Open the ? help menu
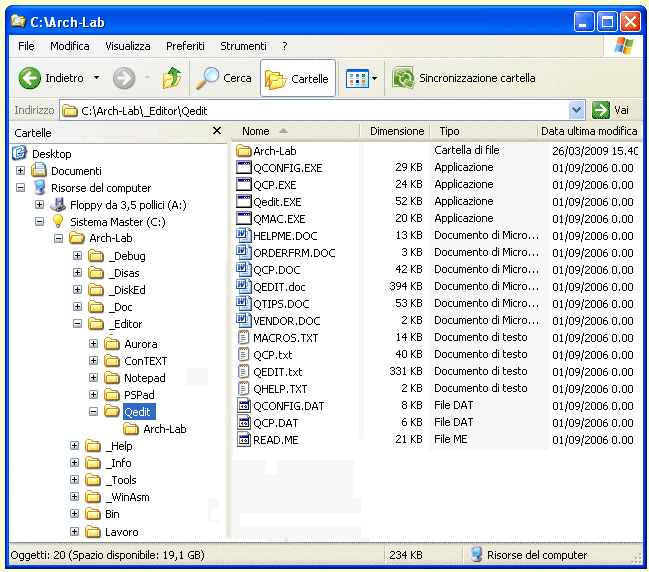The width and height of the screenshot is (649, 572). (x=285, y=46)
